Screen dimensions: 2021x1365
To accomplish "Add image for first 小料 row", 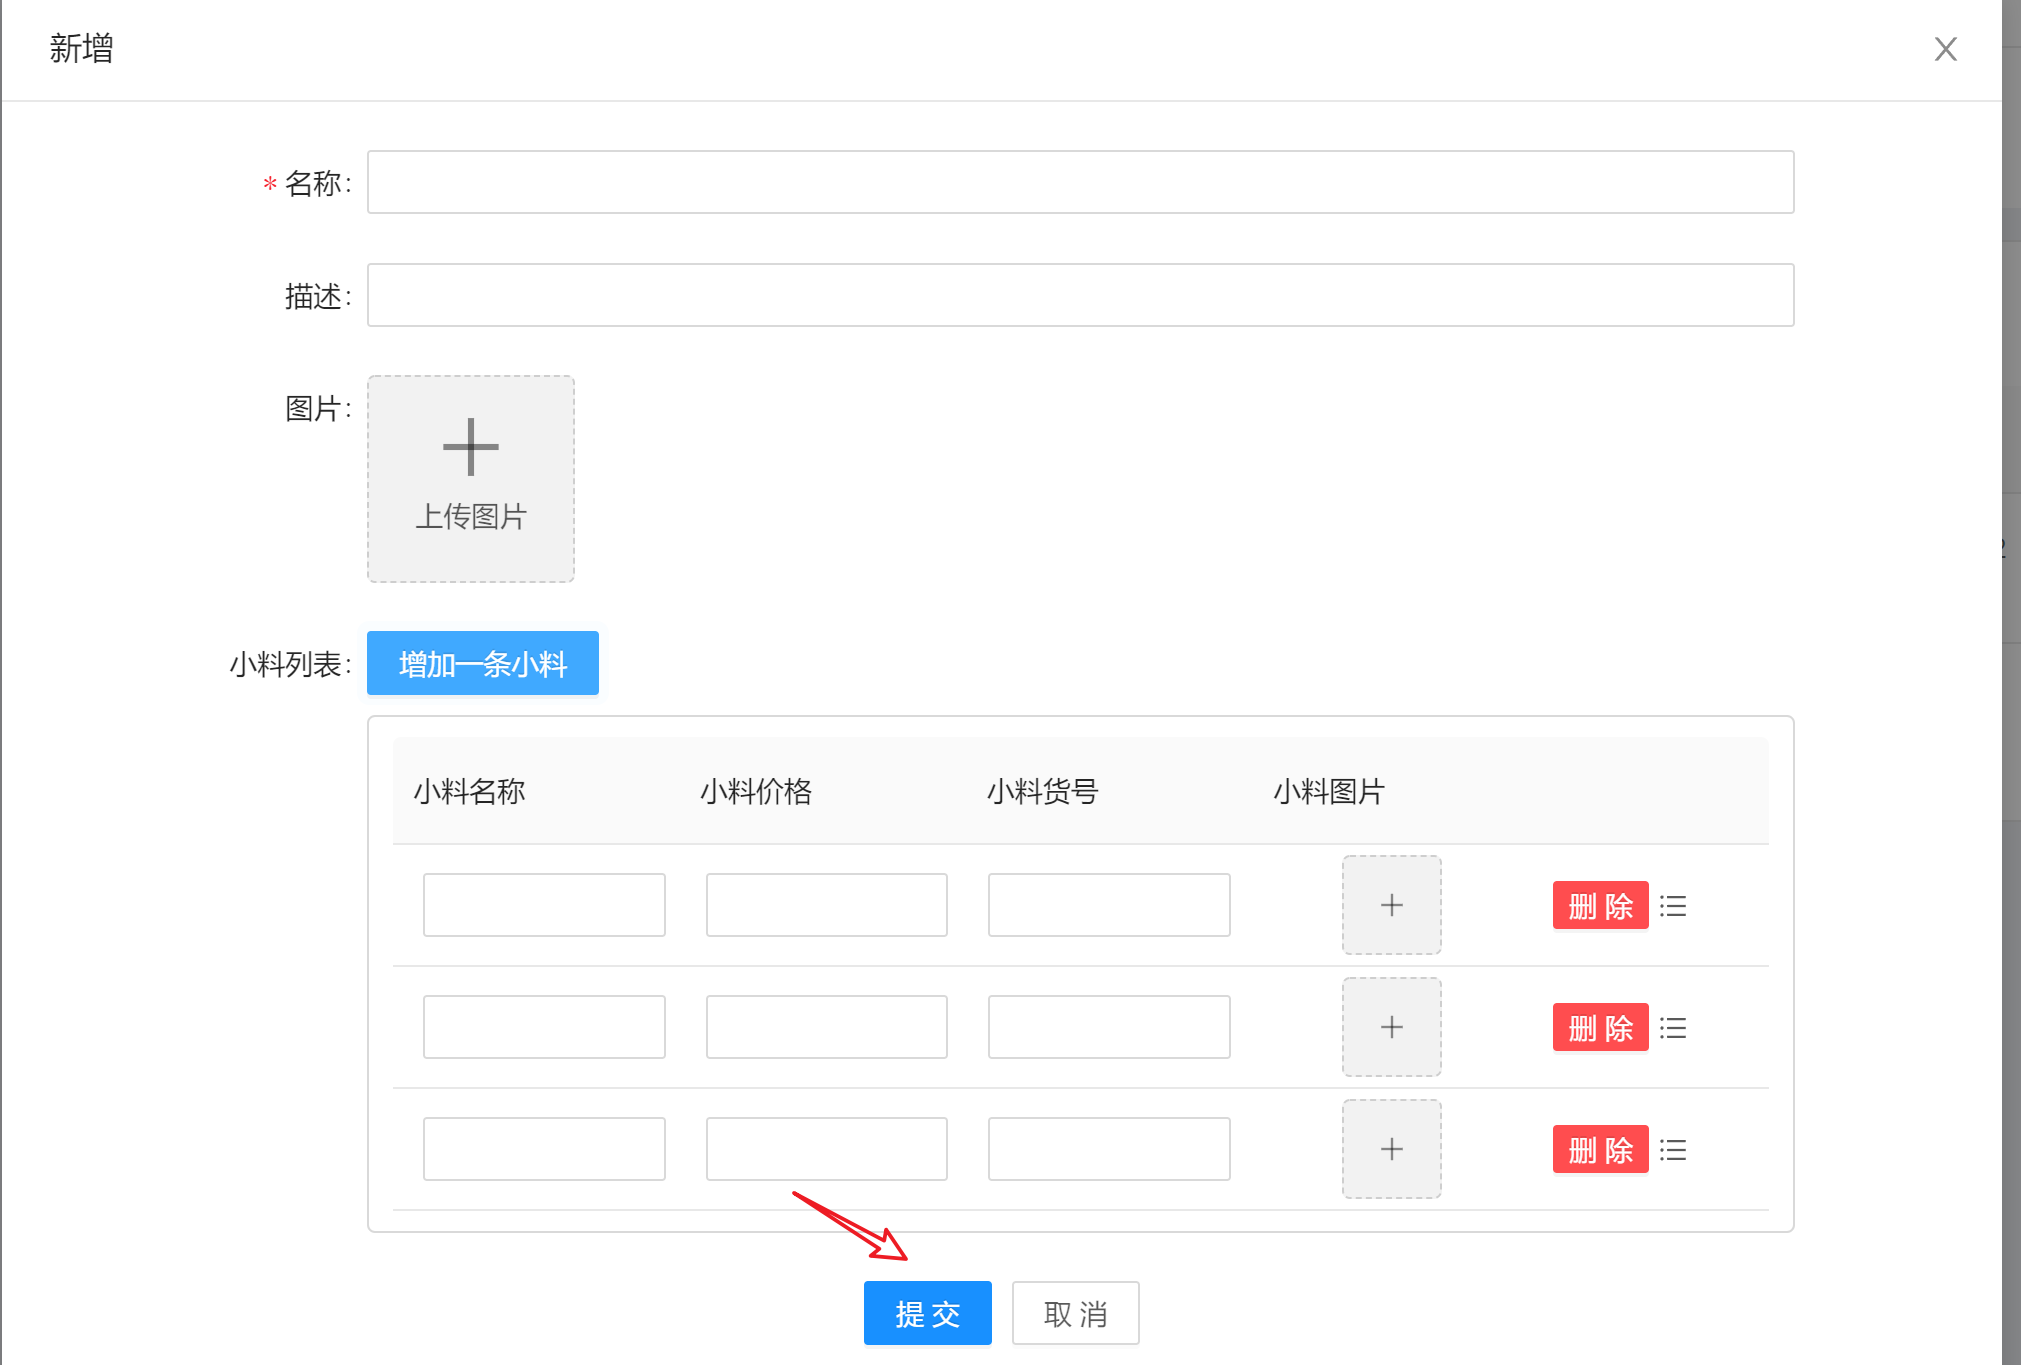I will (x=1391, y=905).
